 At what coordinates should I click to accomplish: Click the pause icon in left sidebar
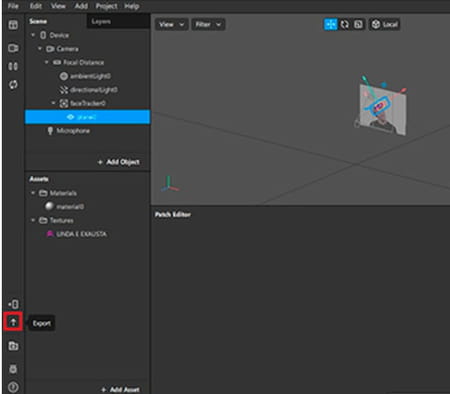[13, 66]
